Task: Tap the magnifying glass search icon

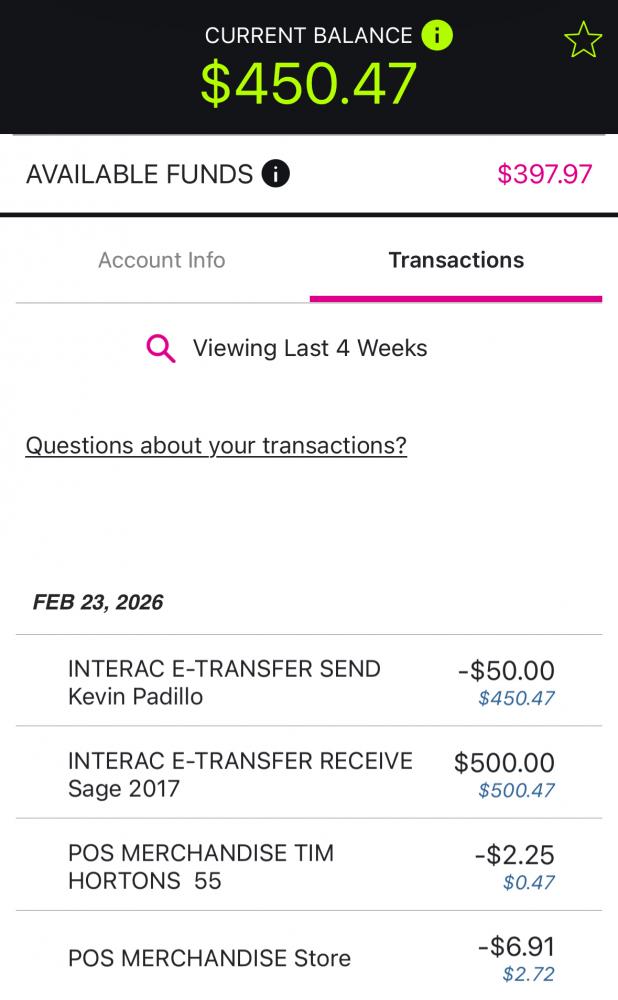Action: coord(161,348)
